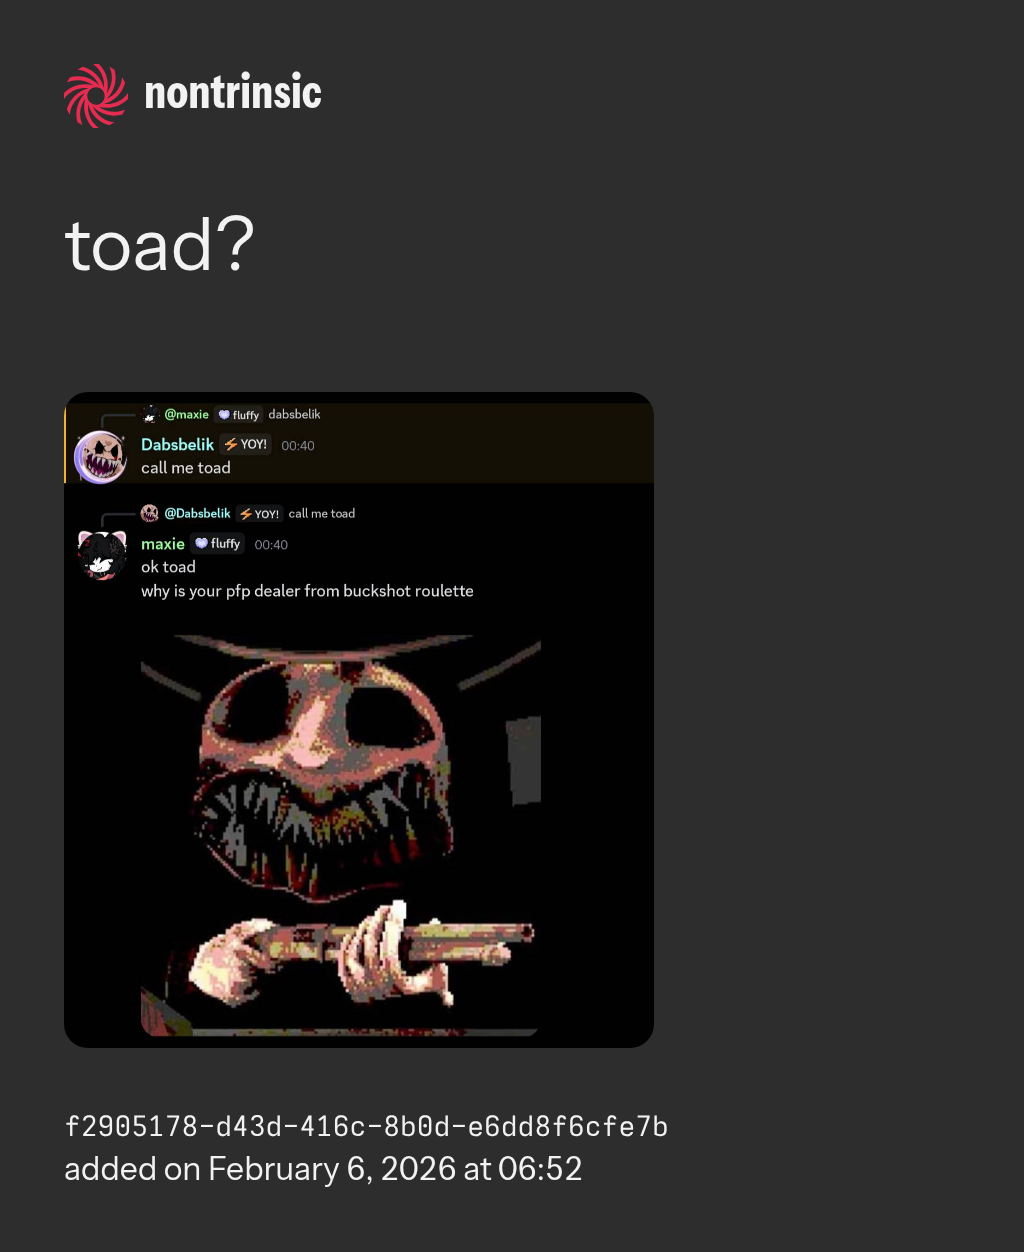Click the "added on February 6, 2026" date
The width and height of the screenshot is (1024, 1252).
click(323, 1169)
